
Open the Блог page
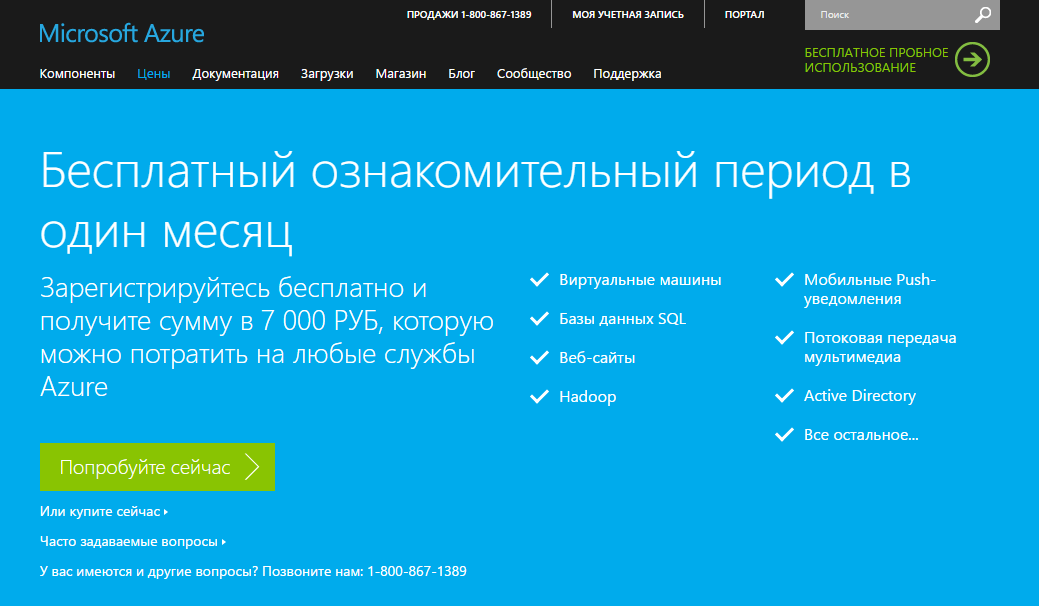coord(461,74)
